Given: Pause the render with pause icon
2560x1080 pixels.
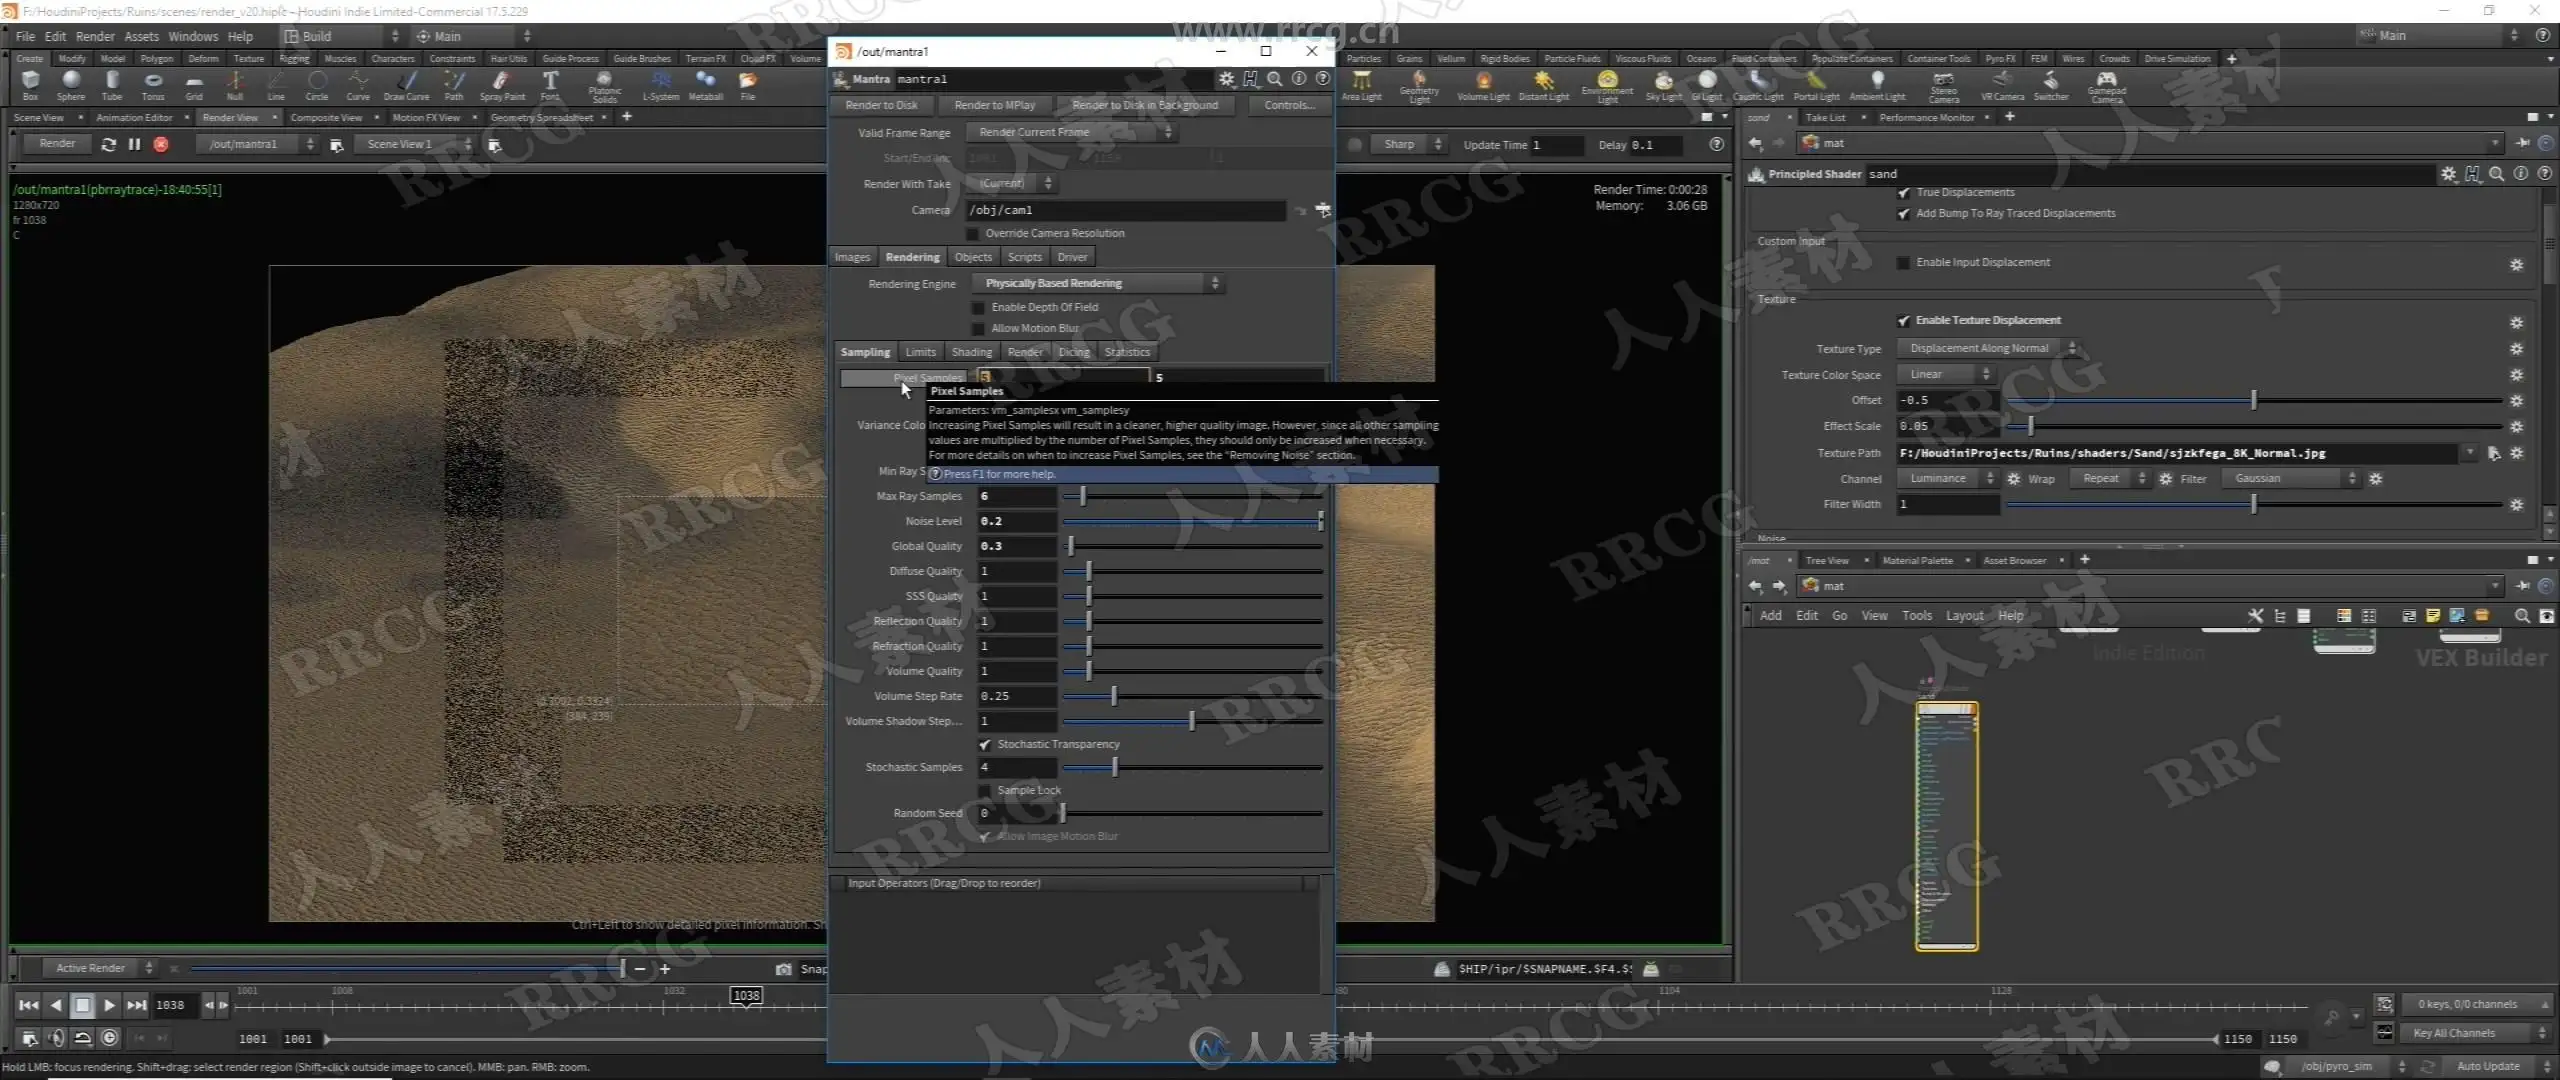Looking at the screenshot, I should pyautogui.click(x=134, y=144).
